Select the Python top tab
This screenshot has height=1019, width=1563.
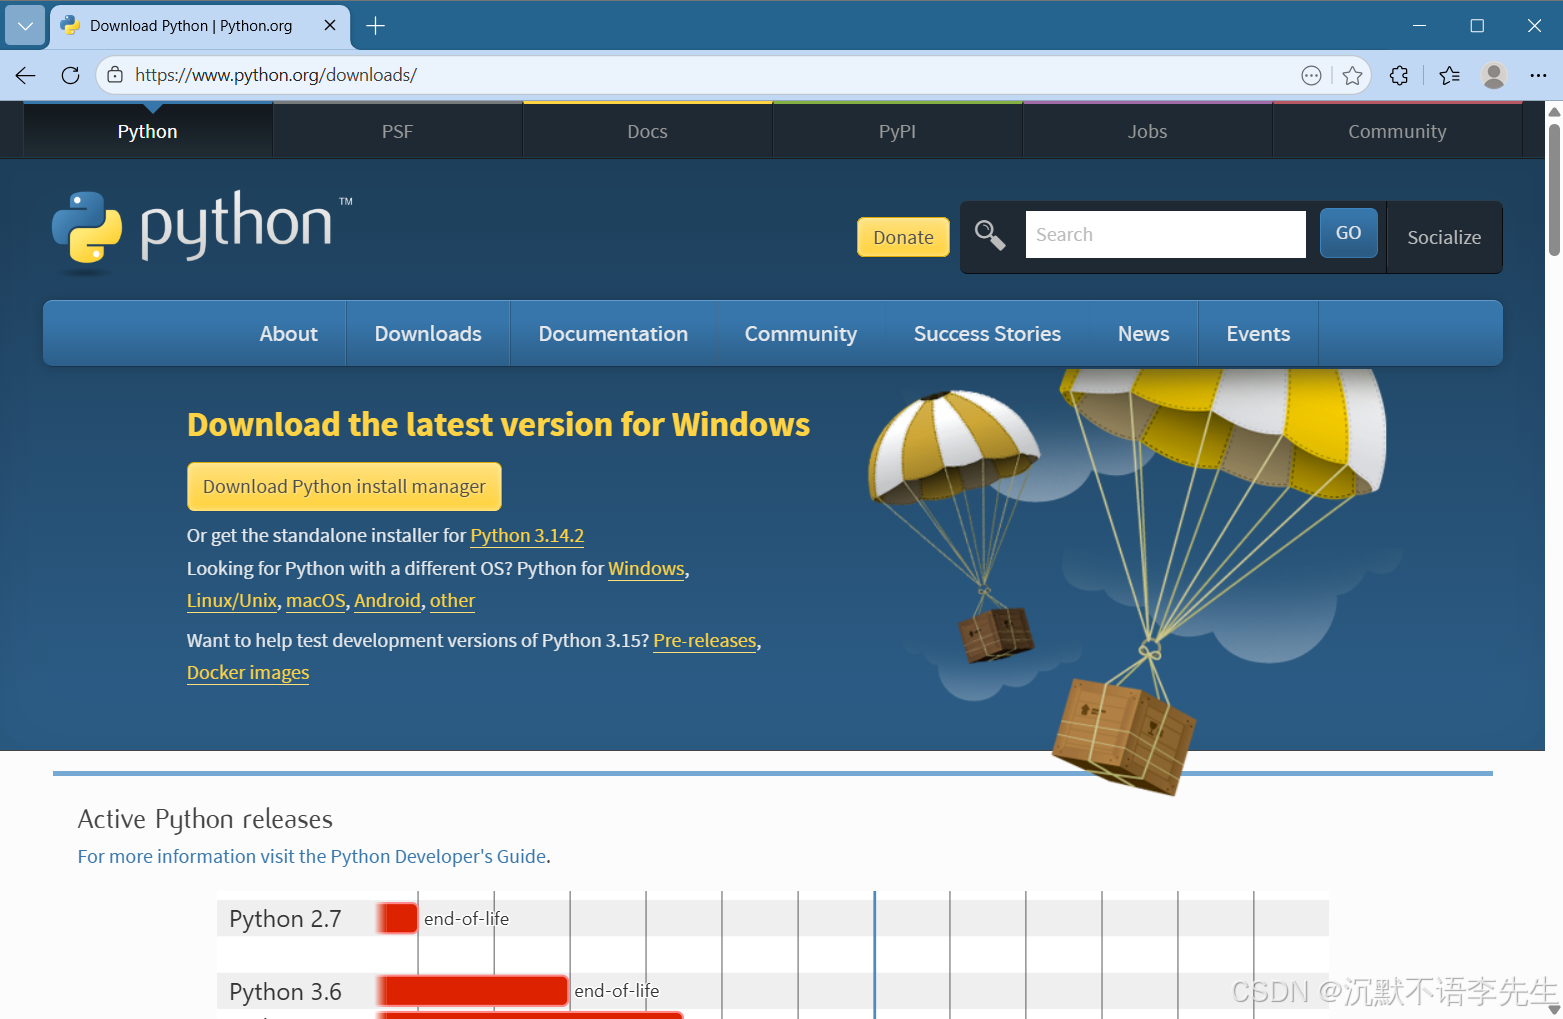148,131
